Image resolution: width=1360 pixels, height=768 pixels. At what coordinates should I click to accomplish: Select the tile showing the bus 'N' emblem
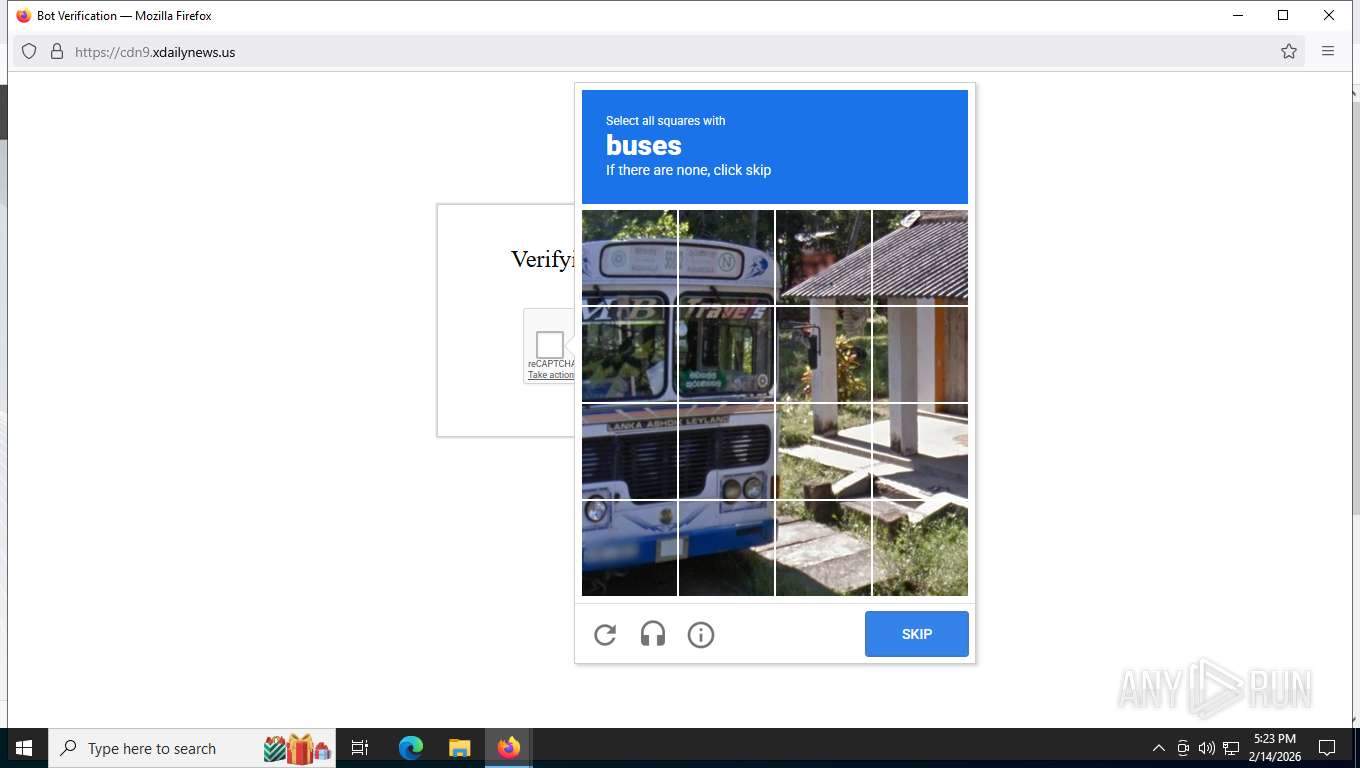(726, 257)
